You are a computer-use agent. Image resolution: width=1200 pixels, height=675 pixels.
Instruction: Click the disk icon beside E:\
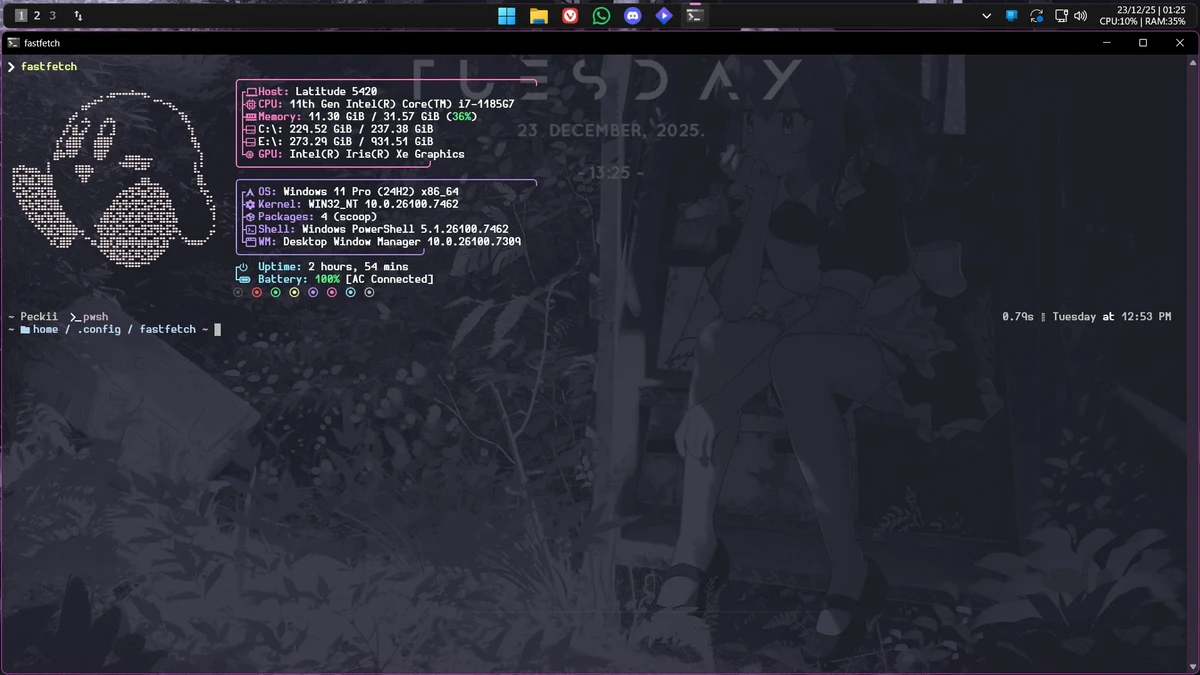click(252, 142)
